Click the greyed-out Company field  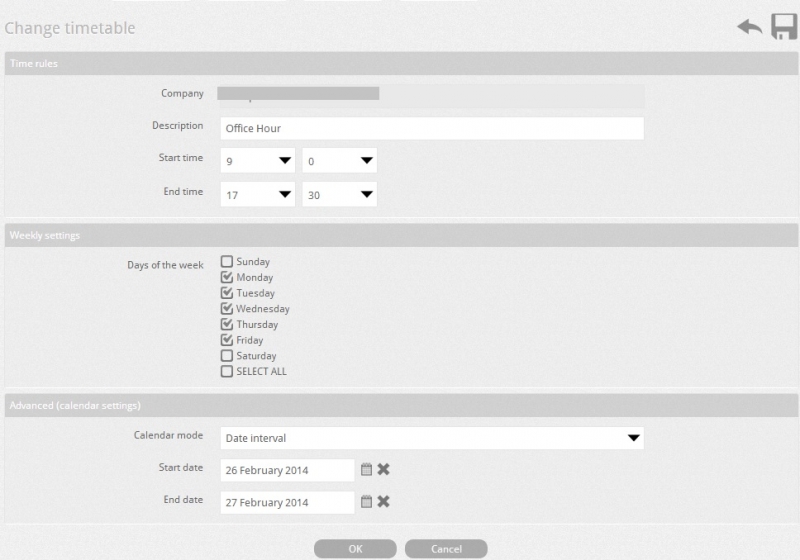click(x=430, y=95)
